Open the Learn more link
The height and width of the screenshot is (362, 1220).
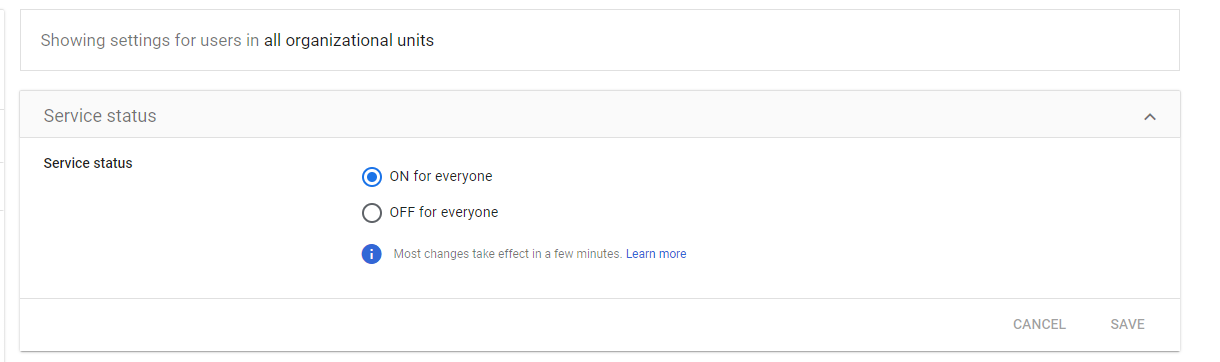[x=656, y=254]
